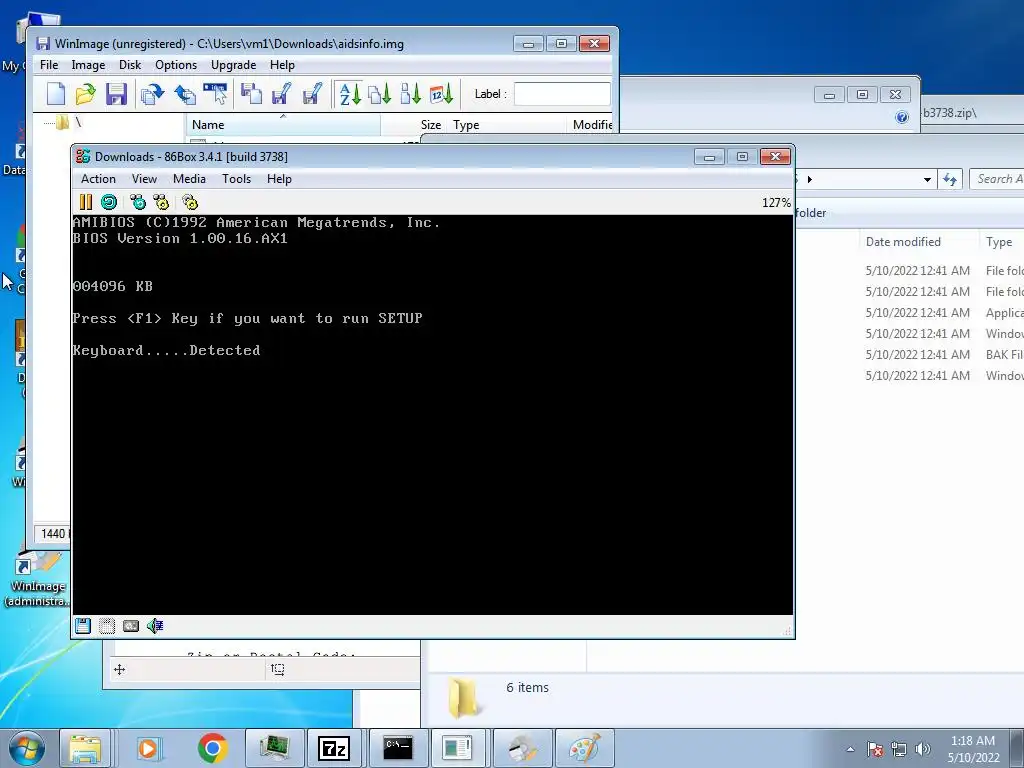Click the move cross icon in the bottom status bar
The height and width of the screenshot is (768, 1024).
pyautogui.click(x=120, y=669)
